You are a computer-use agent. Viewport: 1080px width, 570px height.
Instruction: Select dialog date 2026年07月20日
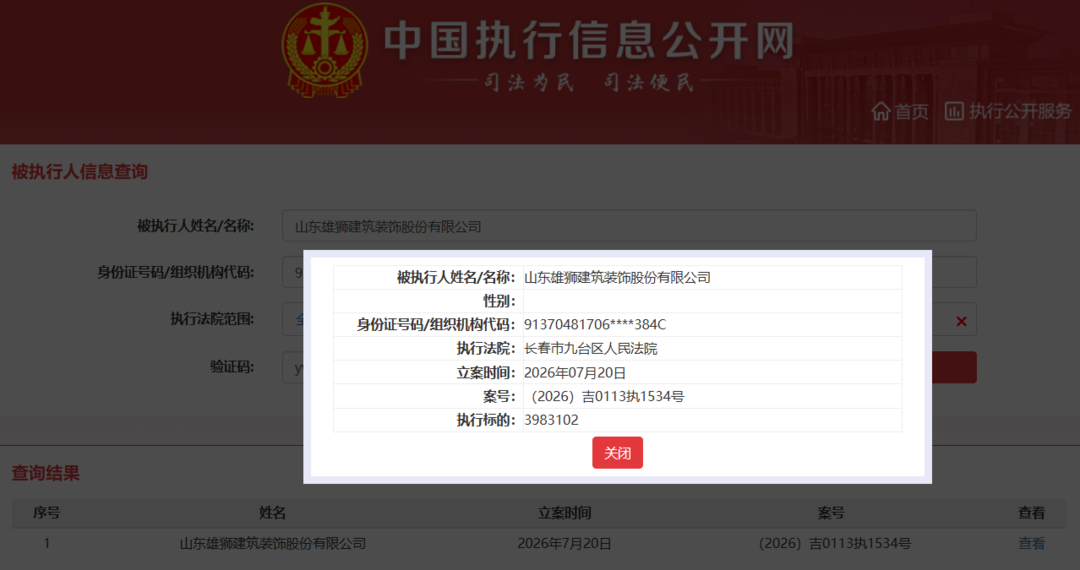click(x=574, y=372)
